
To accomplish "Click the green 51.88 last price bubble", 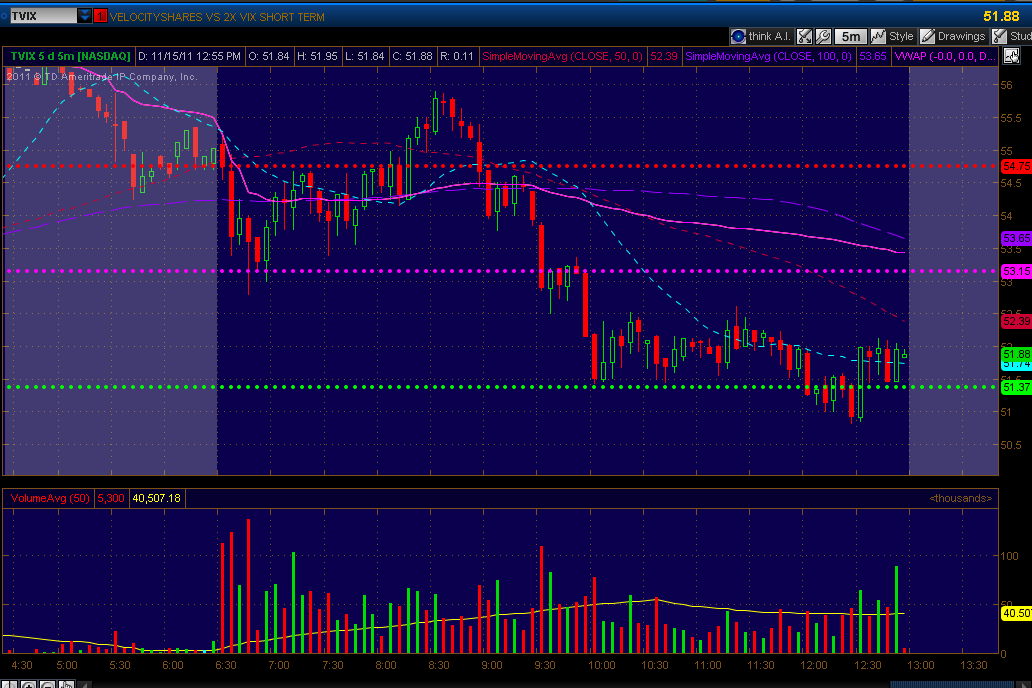I will tap(1016, 354).
